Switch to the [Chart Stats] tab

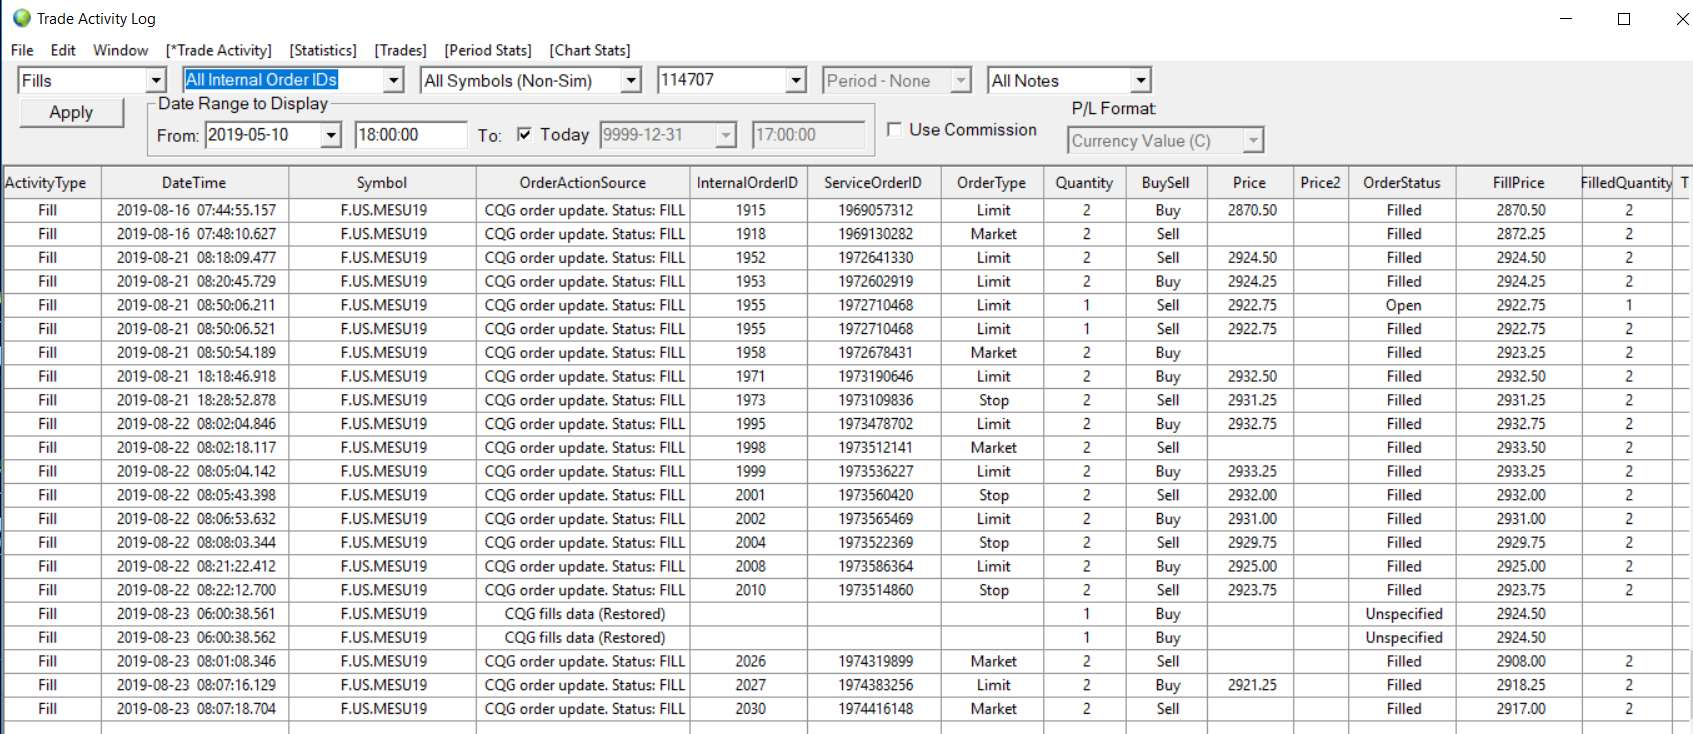tap(590, 50)
